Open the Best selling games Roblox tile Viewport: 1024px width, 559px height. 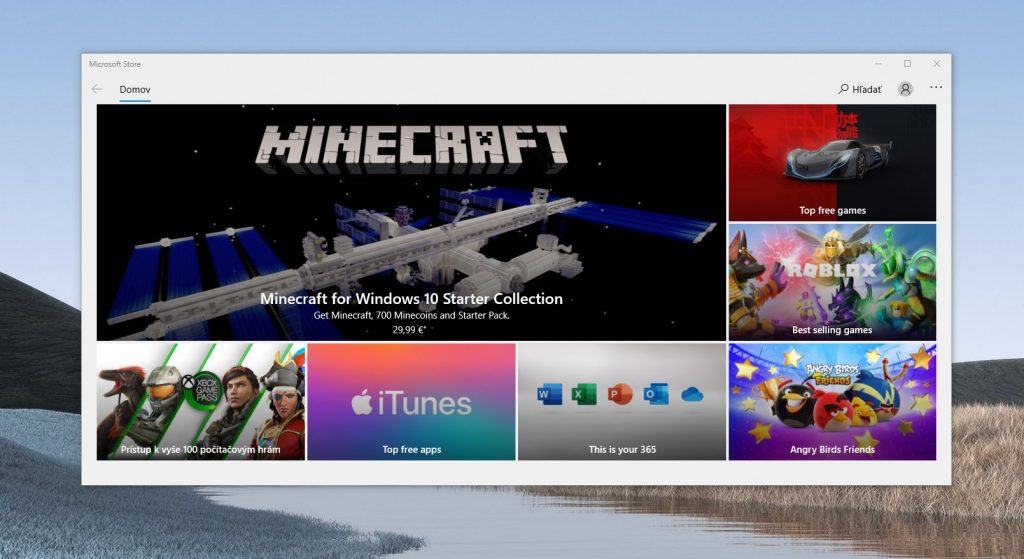tap(832, 281)
